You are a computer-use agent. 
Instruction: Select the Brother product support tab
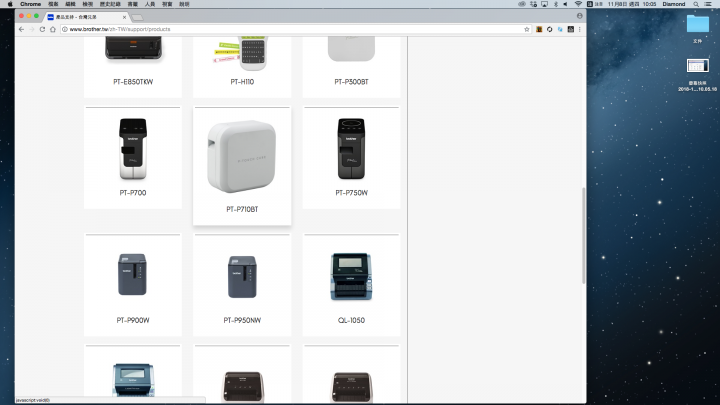point(87,17)
